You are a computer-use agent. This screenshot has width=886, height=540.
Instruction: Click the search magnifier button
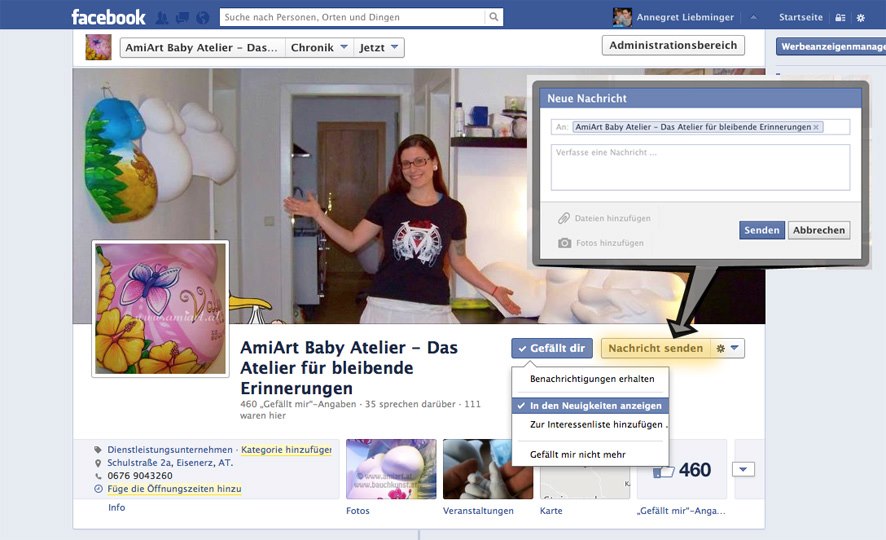[x=493, y=17]
